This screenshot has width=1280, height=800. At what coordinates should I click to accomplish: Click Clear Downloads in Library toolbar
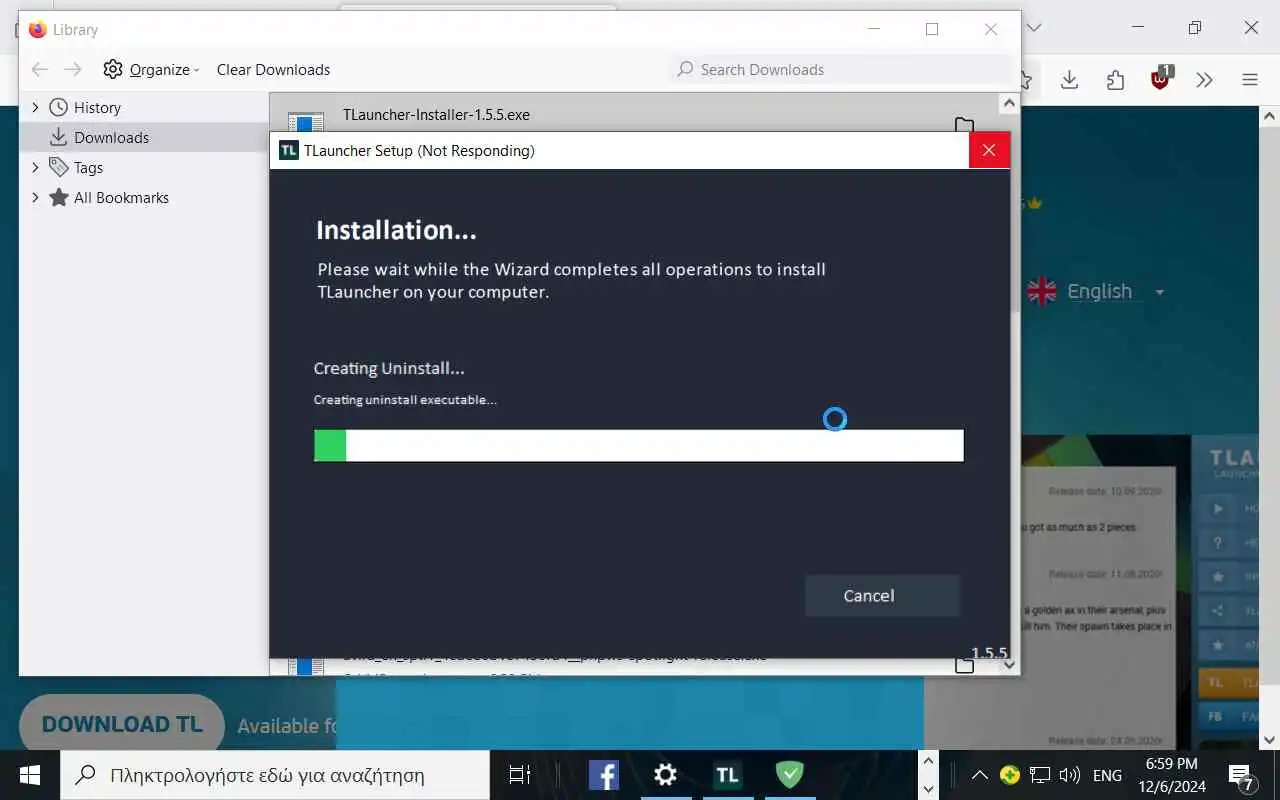pyautogui.click(x=273, y=69)
